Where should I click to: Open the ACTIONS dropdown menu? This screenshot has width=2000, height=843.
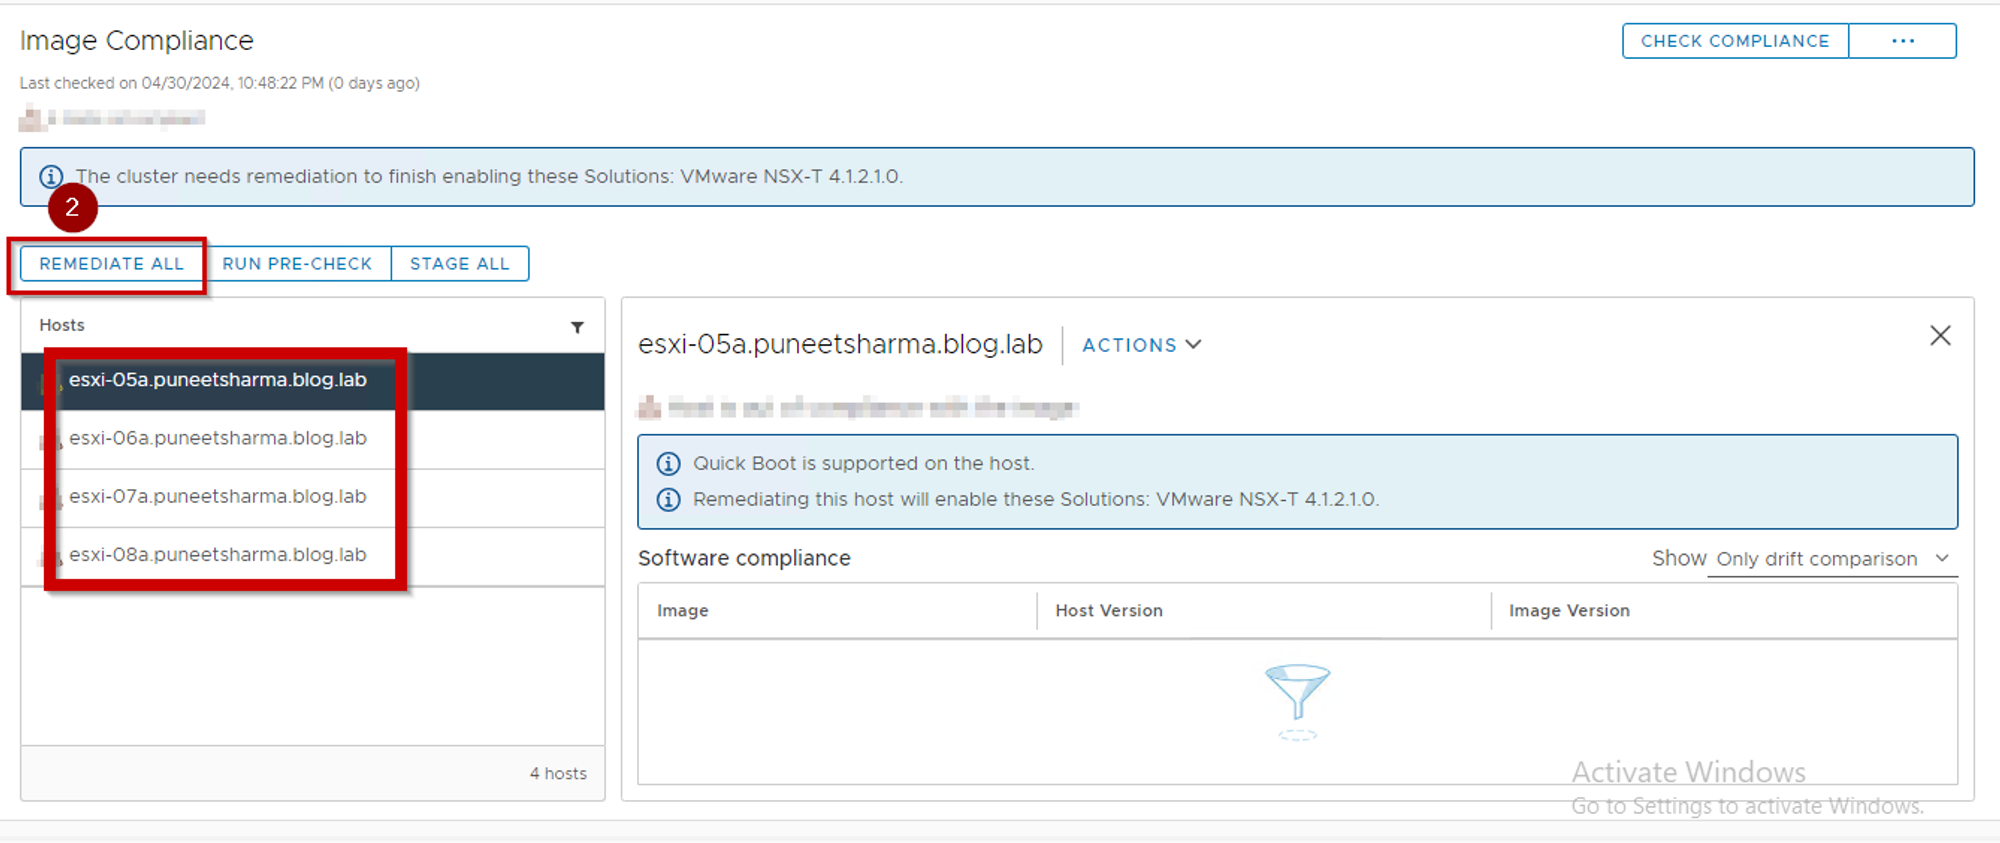1141,345
